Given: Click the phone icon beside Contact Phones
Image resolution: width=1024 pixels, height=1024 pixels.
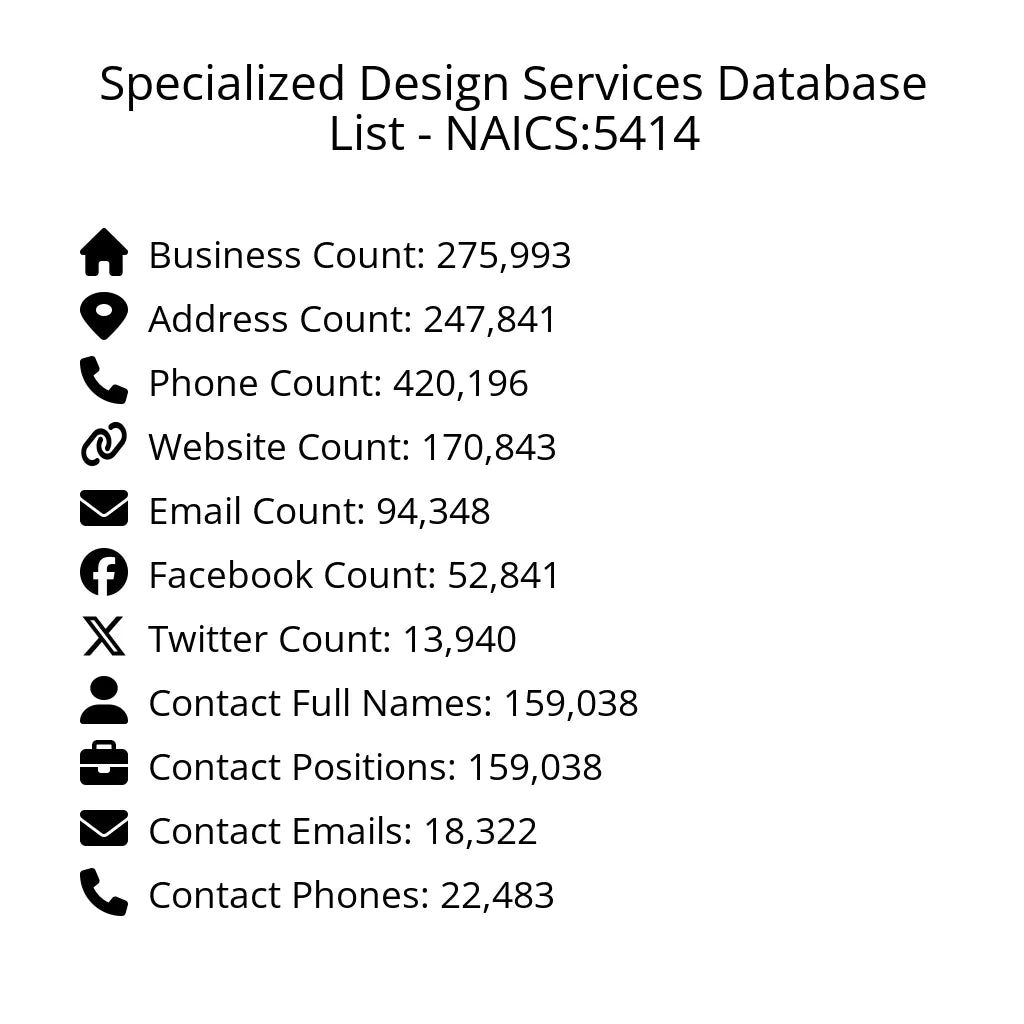Looking at the screenshot, I should [104, 893].
